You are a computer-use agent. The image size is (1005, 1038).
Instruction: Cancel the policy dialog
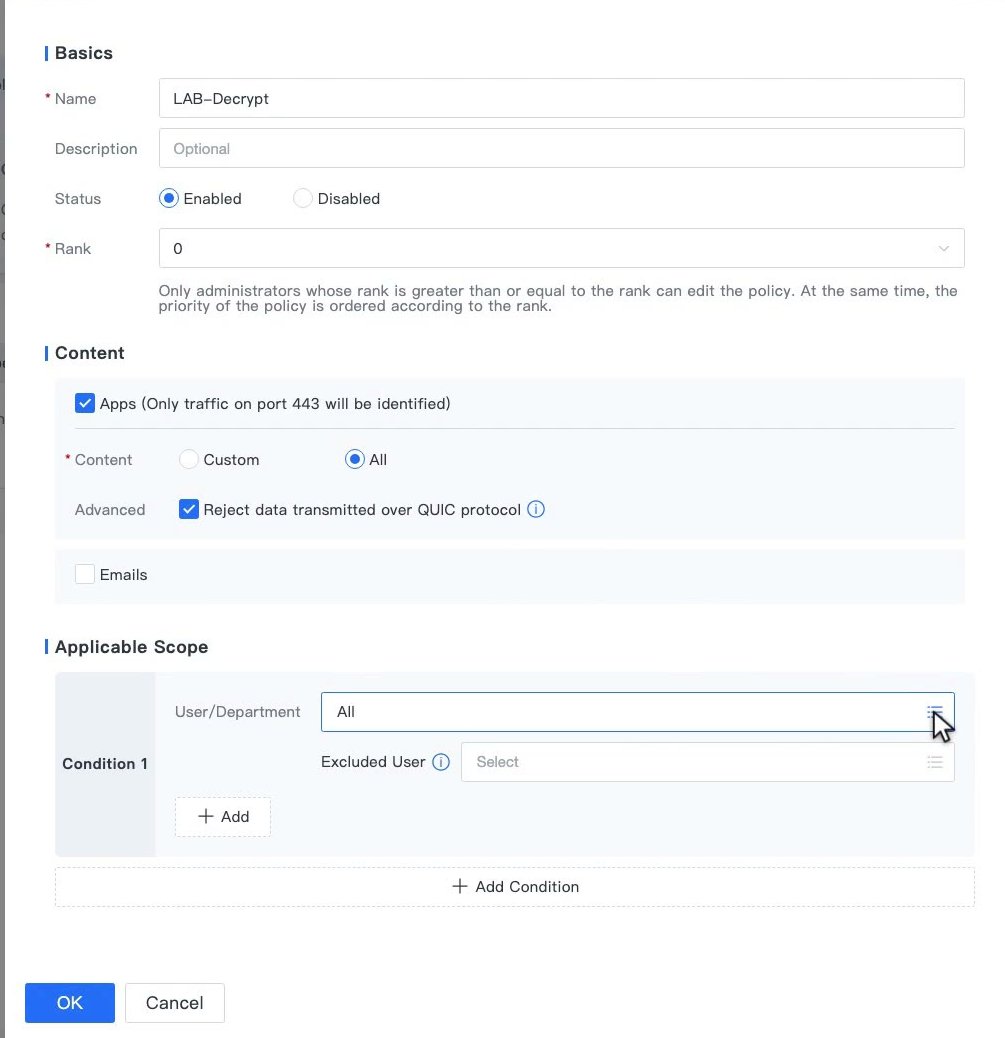click(175, 1003)
